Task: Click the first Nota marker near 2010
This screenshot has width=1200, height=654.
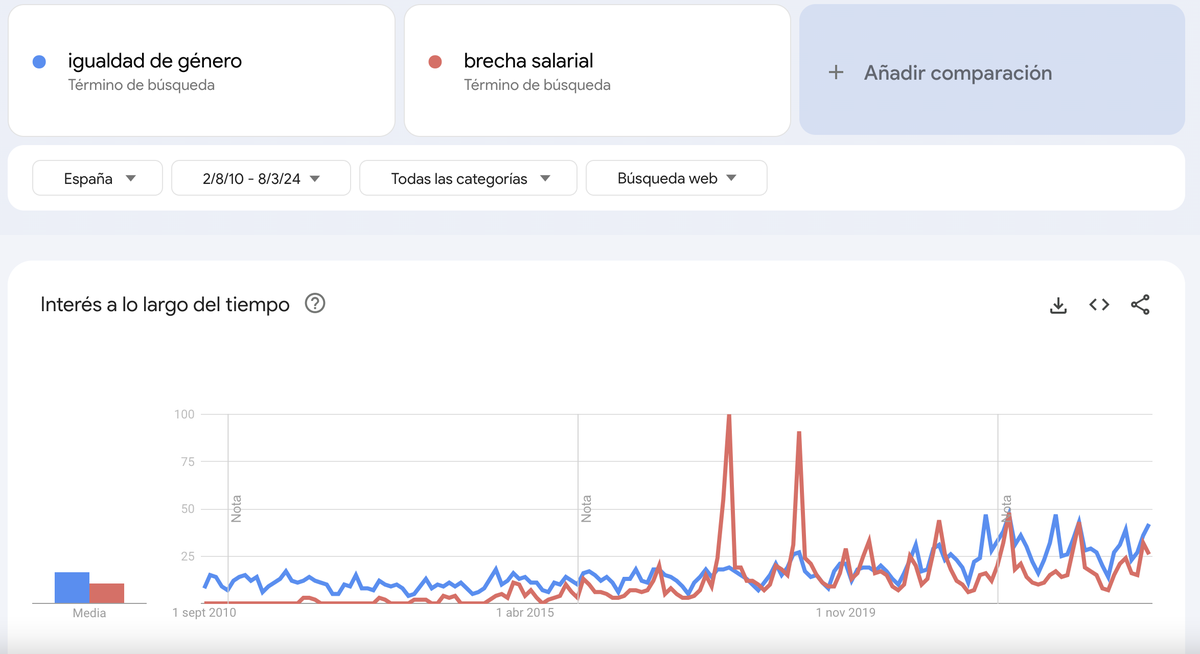Action: [x=237, y=508]
